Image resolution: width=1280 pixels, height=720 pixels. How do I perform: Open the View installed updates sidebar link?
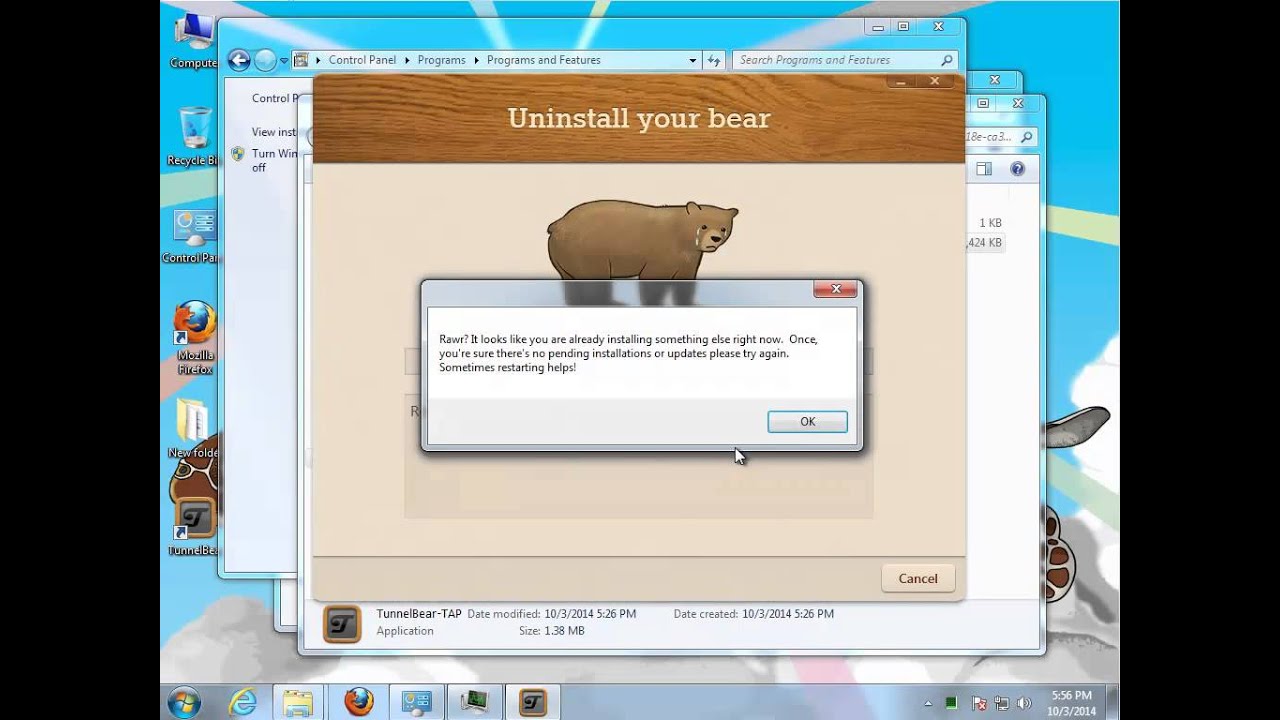tap(274, 132)
